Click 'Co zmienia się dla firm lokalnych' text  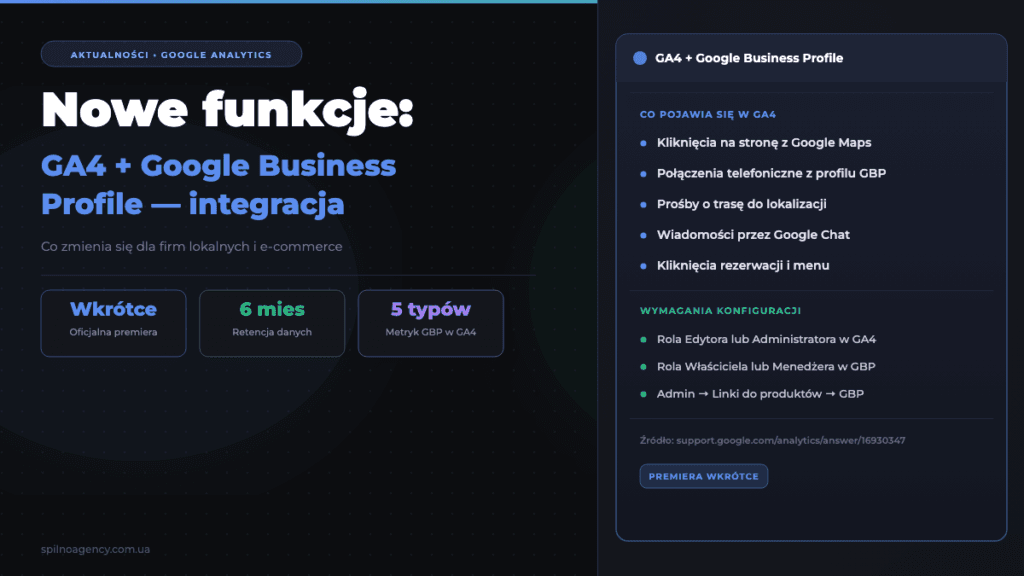[x=145, y=246]
